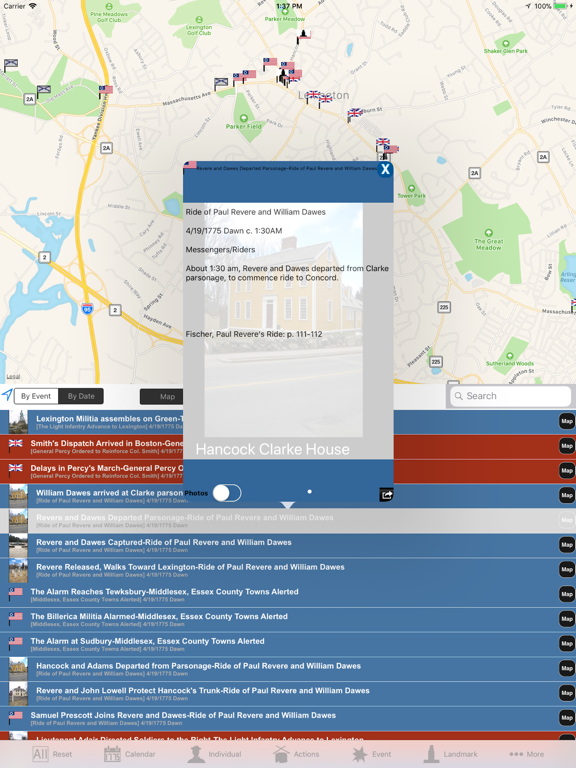Viewport: 576px width, 768px height.
Task: Tap Map button for Revere Released row
Action: click(567, 569)
